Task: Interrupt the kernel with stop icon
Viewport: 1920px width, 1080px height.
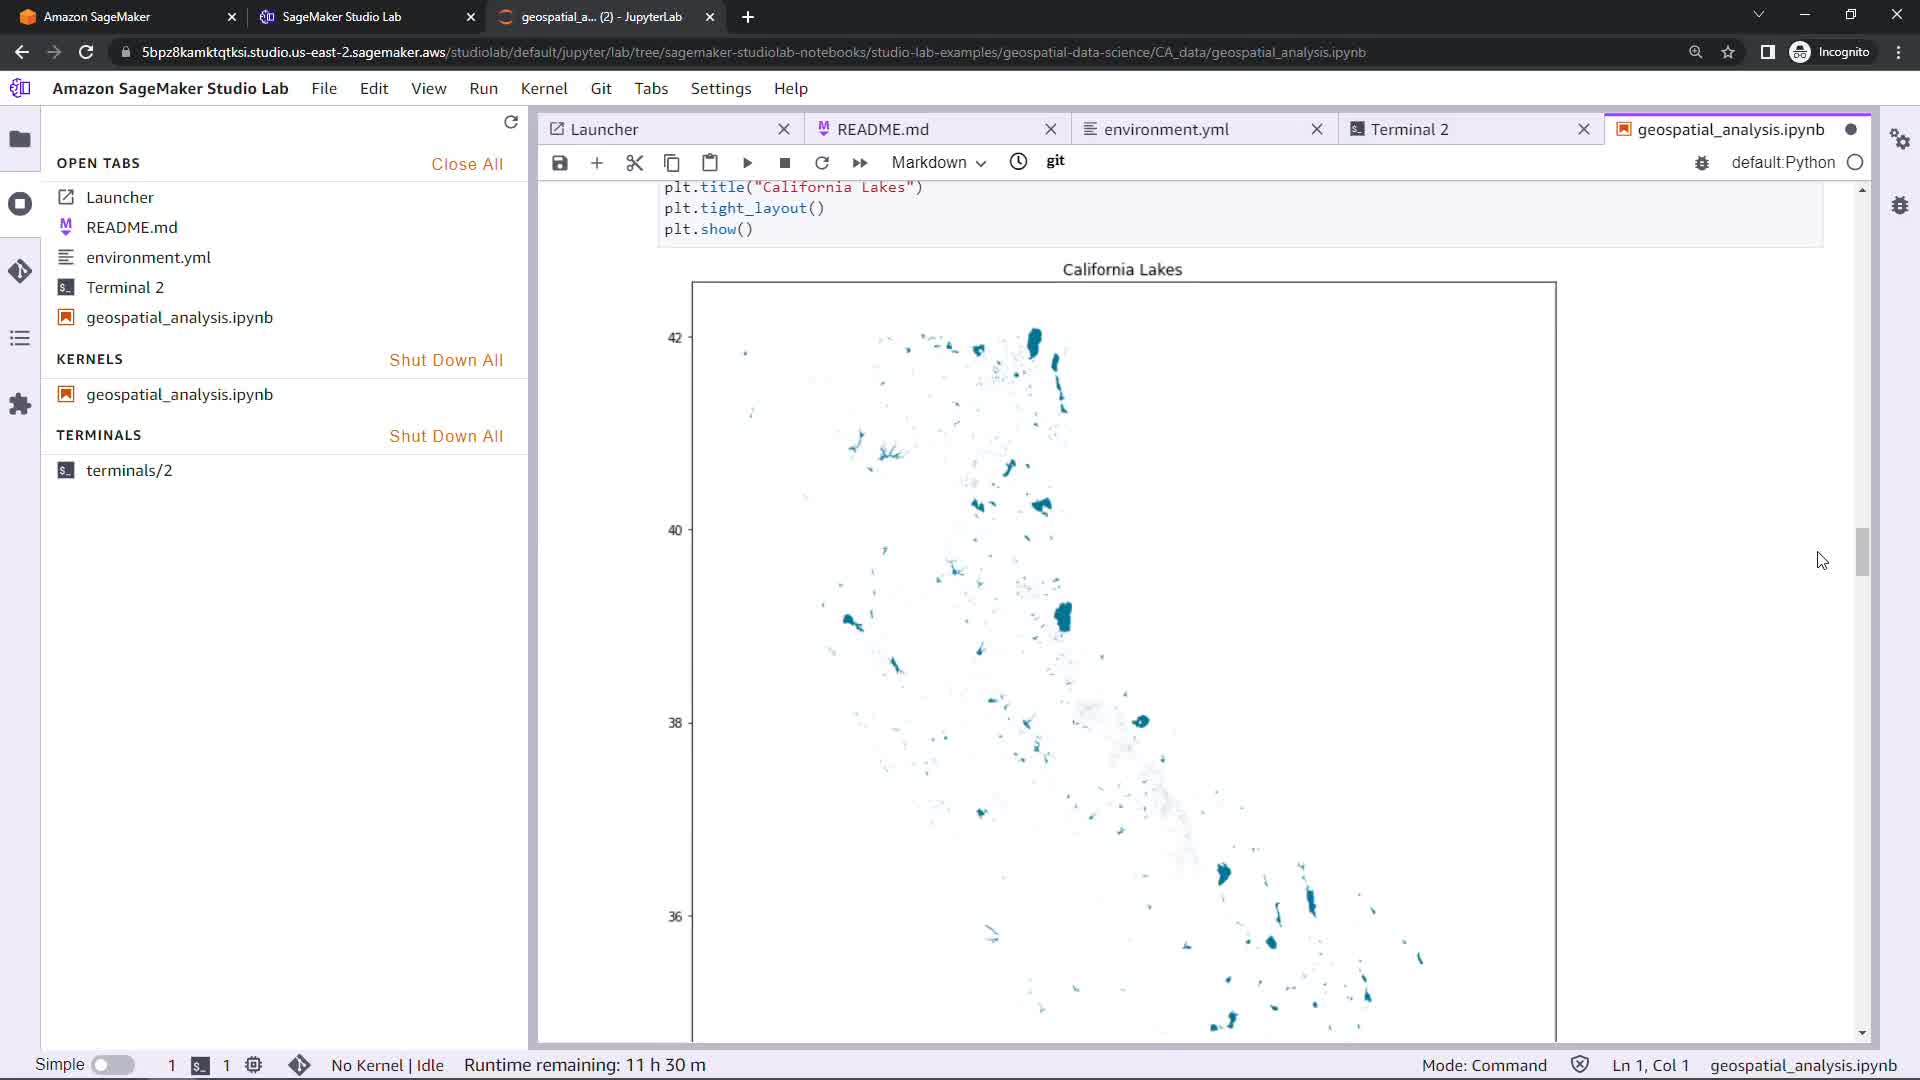Action: click(785, 163)
